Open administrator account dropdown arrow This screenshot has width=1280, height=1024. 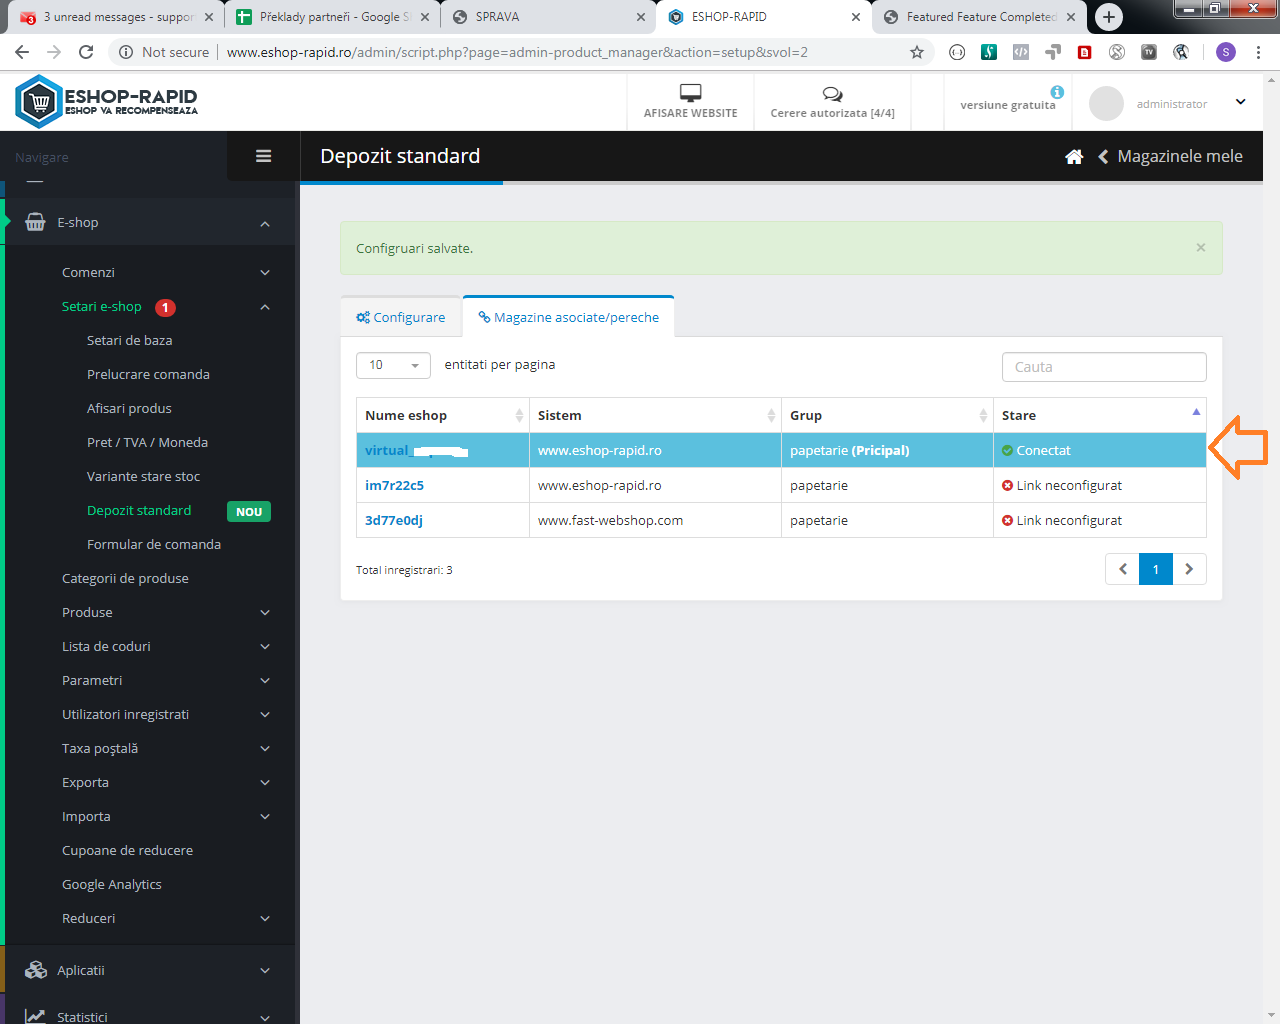click(1240, 102)
